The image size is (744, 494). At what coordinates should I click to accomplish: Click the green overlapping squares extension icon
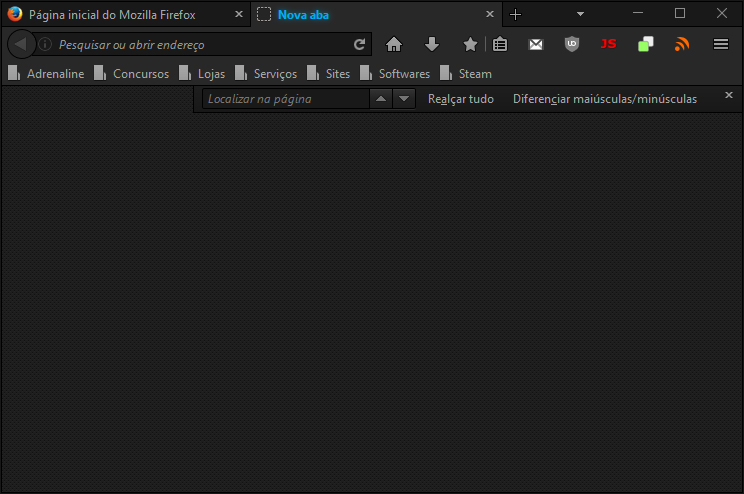click(x=645, y=44)
